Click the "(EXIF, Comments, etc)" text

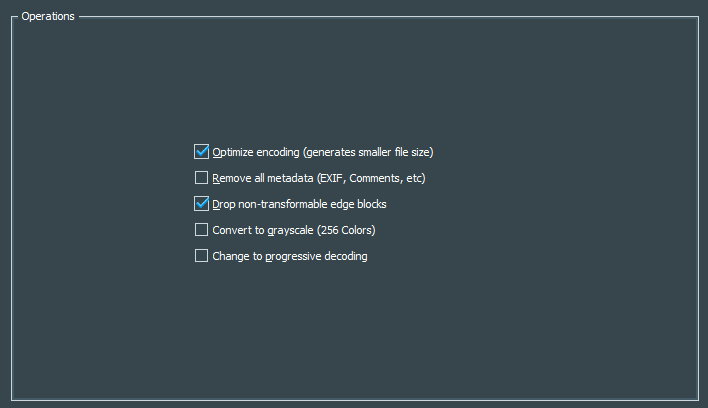coord(372,179)
